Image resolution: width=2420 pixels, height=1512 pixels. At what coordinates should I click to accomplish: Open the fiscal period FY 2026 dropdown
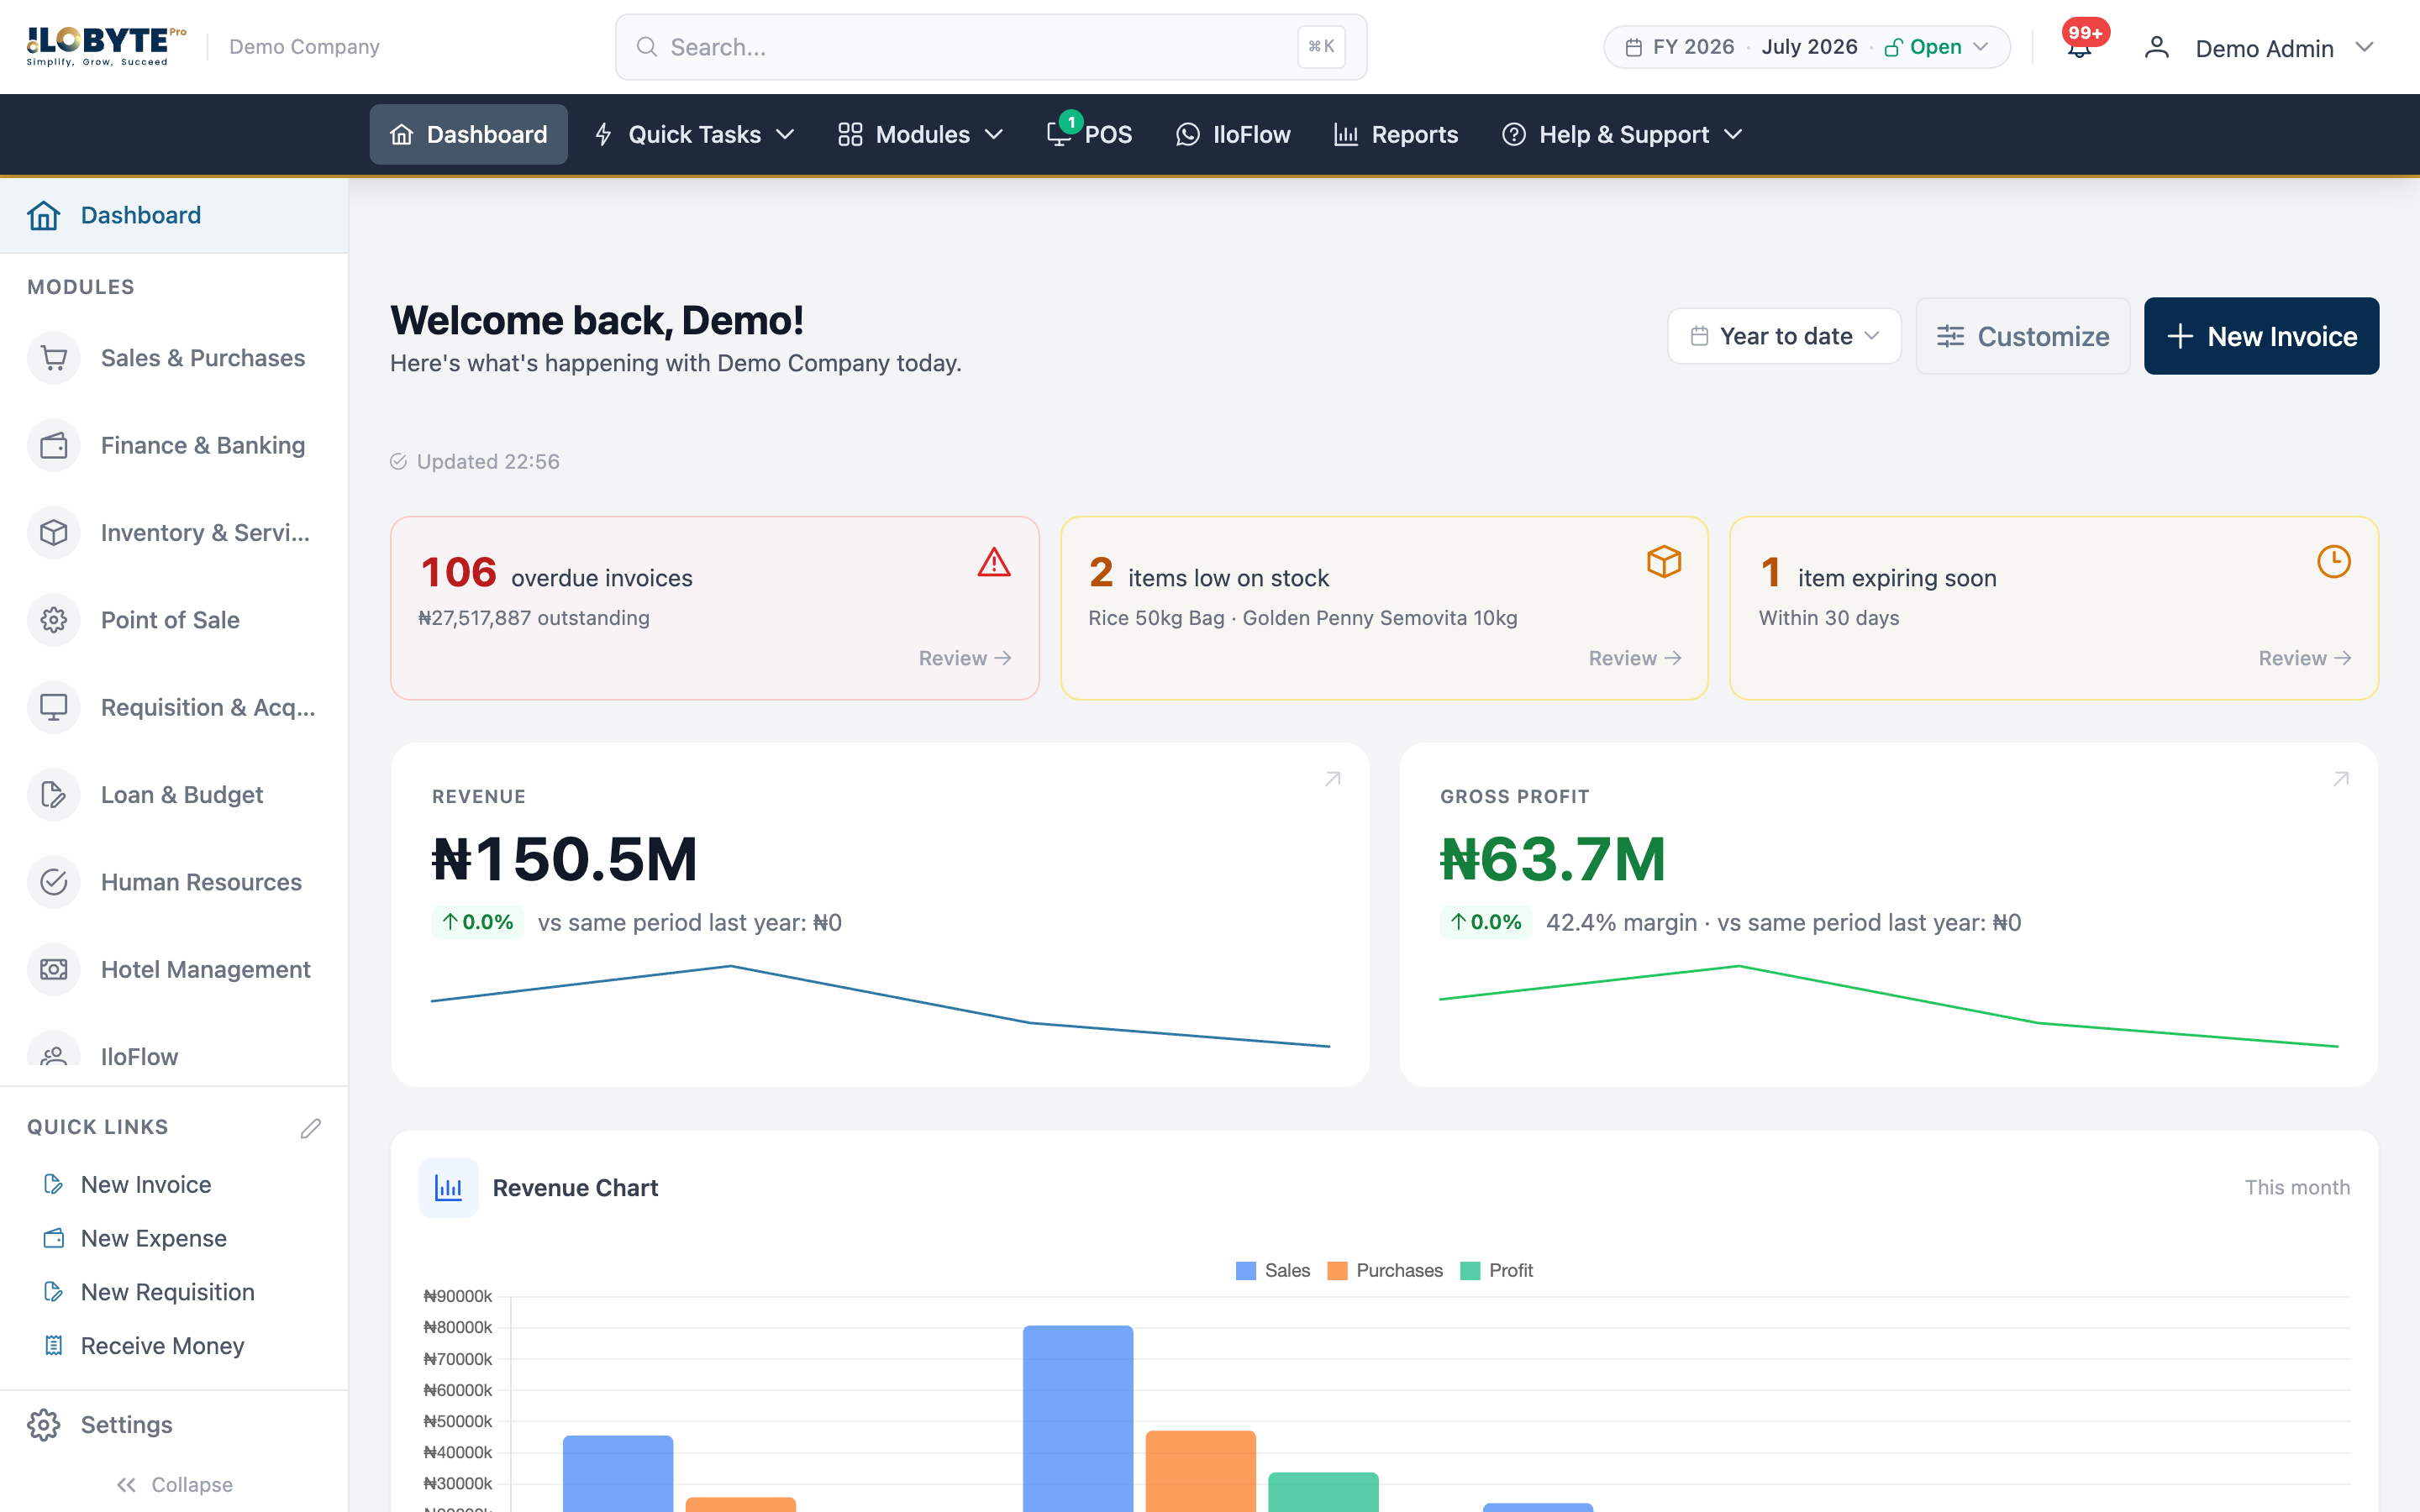coord(1806,47)
